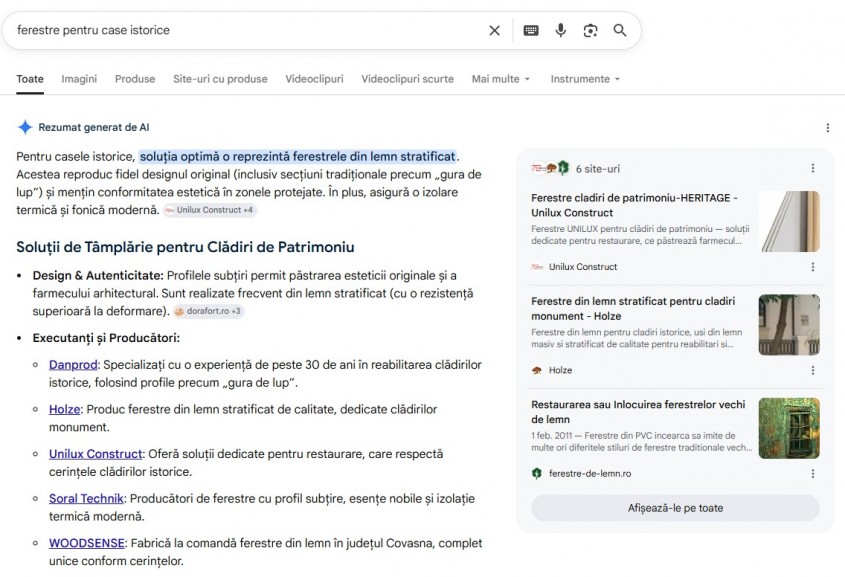
Task: Open Restaurarea sau Inlocuirea ferestrelor vechi result
Action: point(638,412)
